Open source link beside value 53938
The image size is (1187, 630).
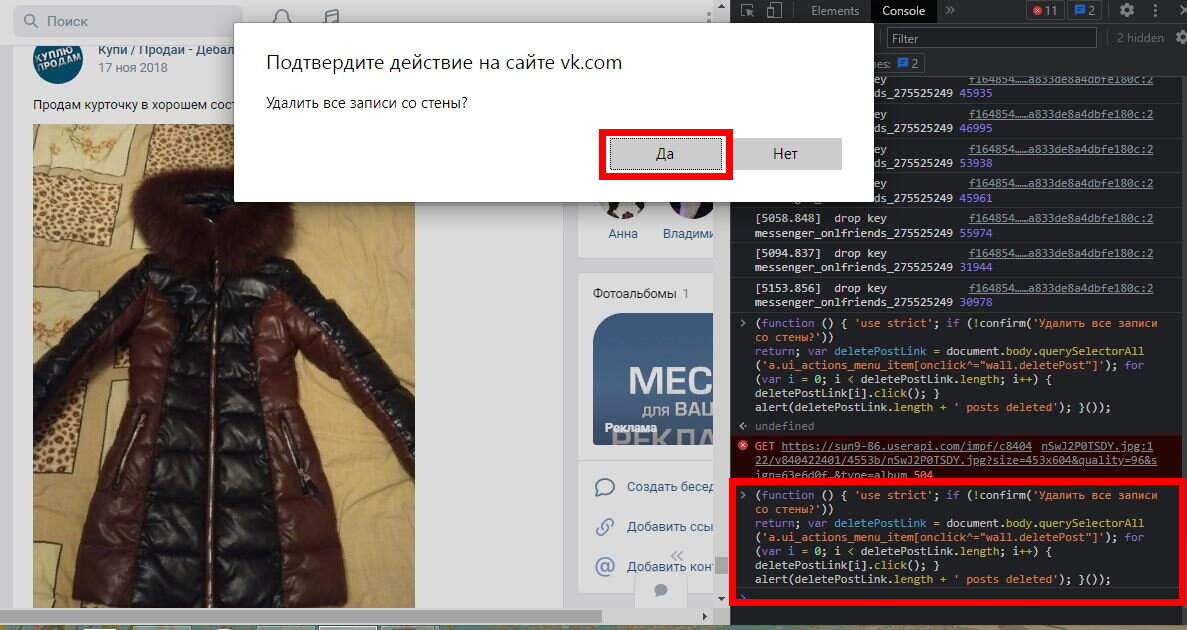pos(1061,149)
